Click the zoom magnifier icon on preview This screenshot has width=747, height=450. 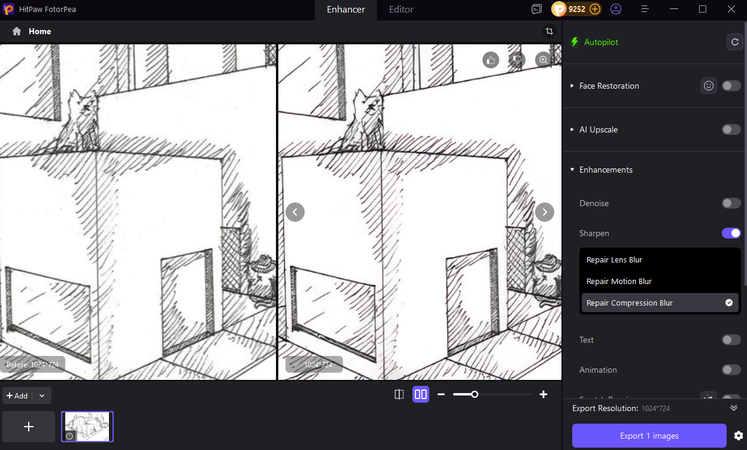coord(543,60)
